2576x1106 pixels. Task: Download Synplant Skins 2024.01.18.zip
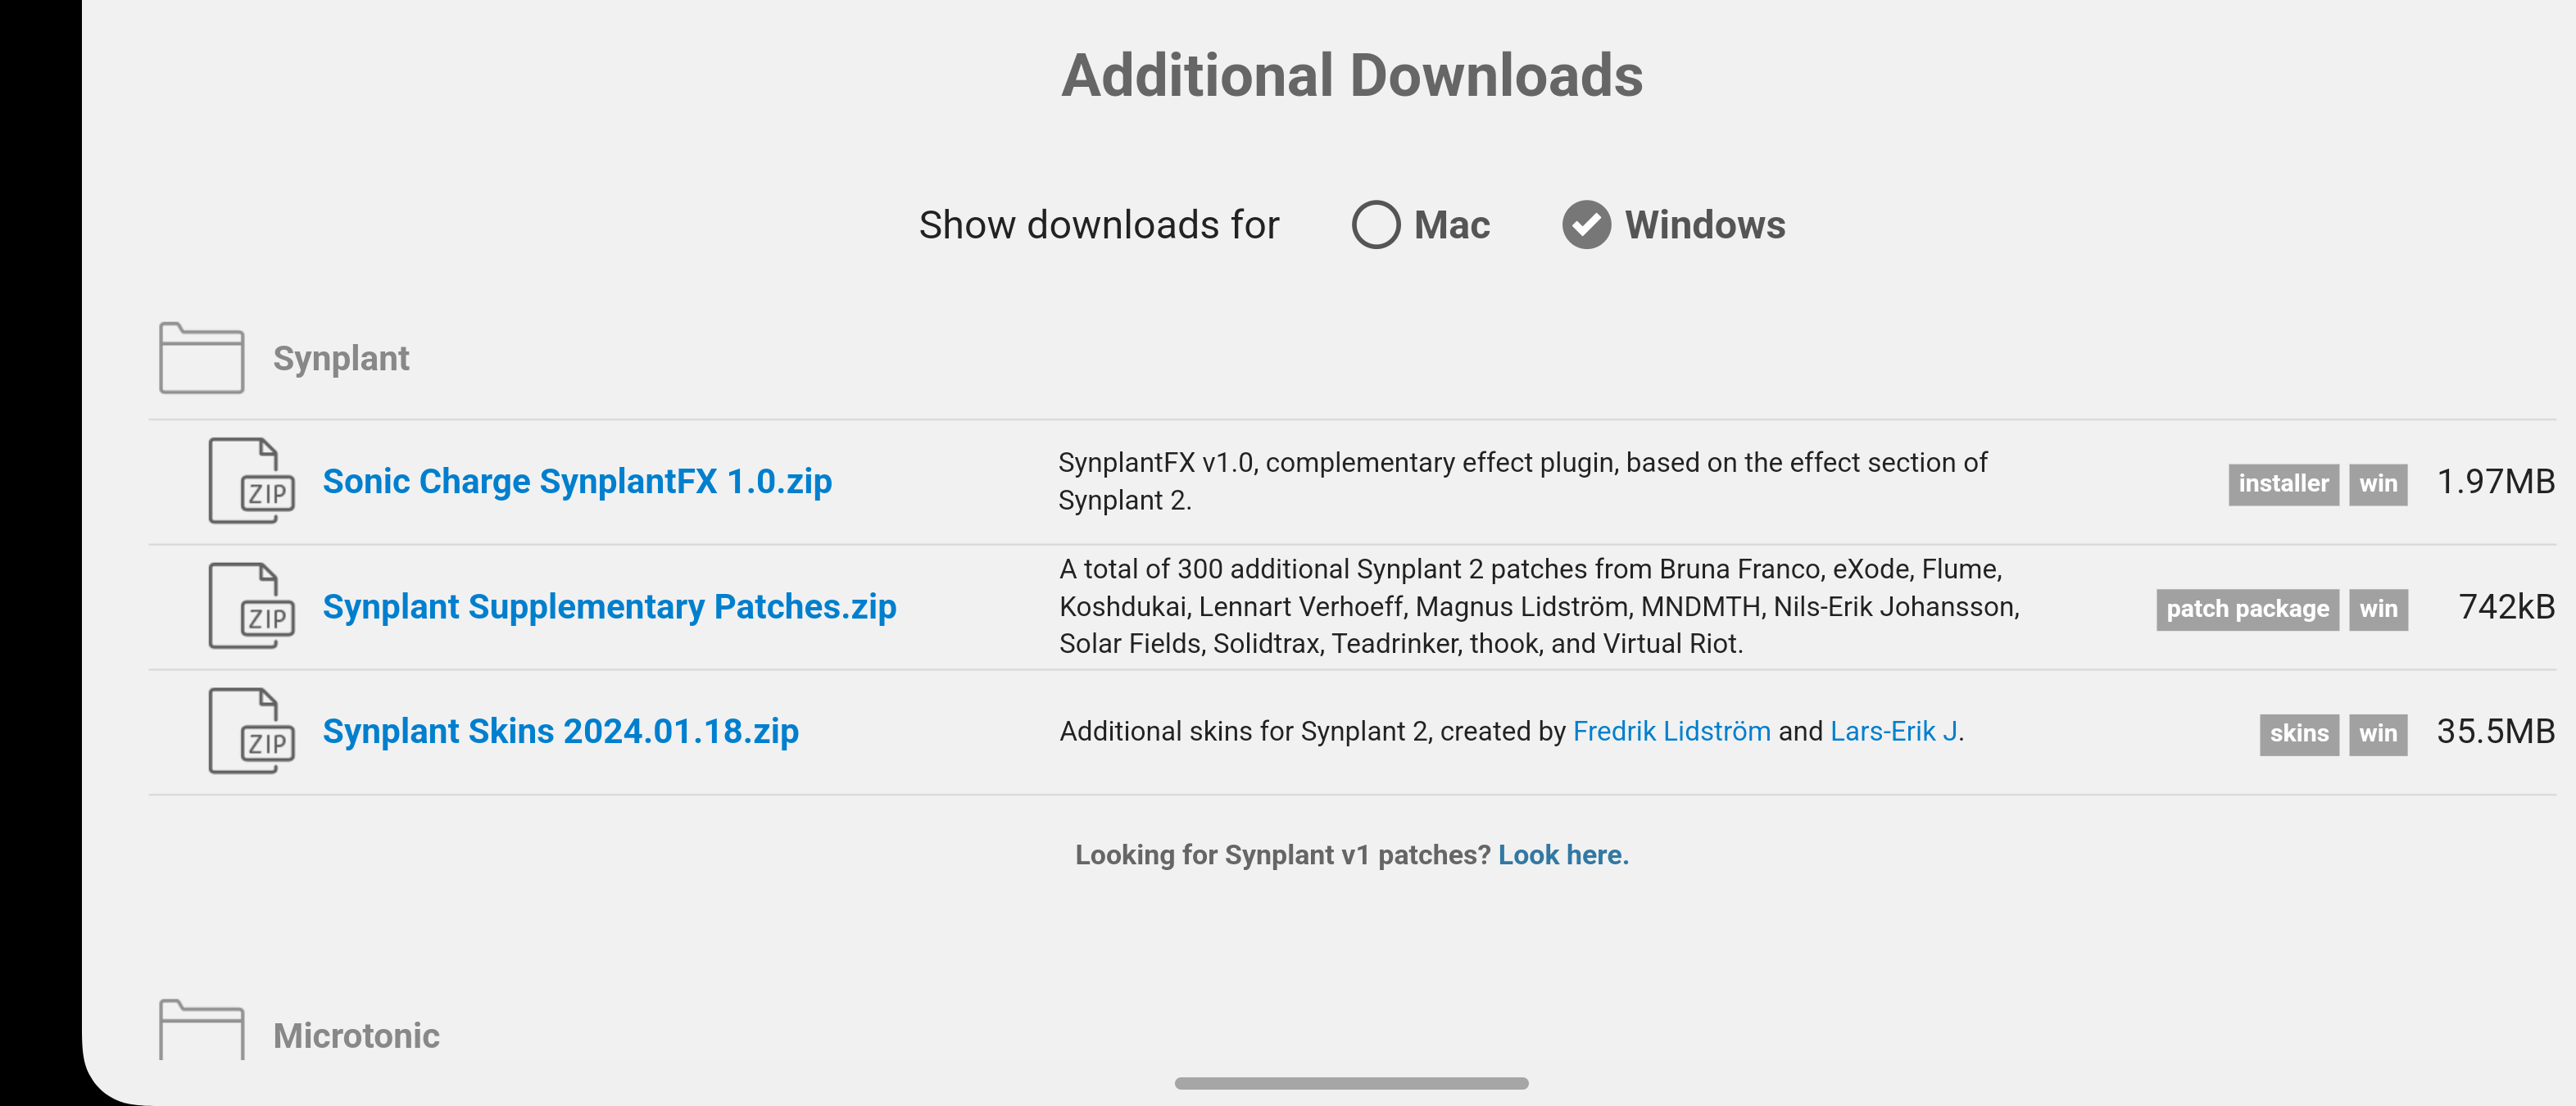point(560,731)
